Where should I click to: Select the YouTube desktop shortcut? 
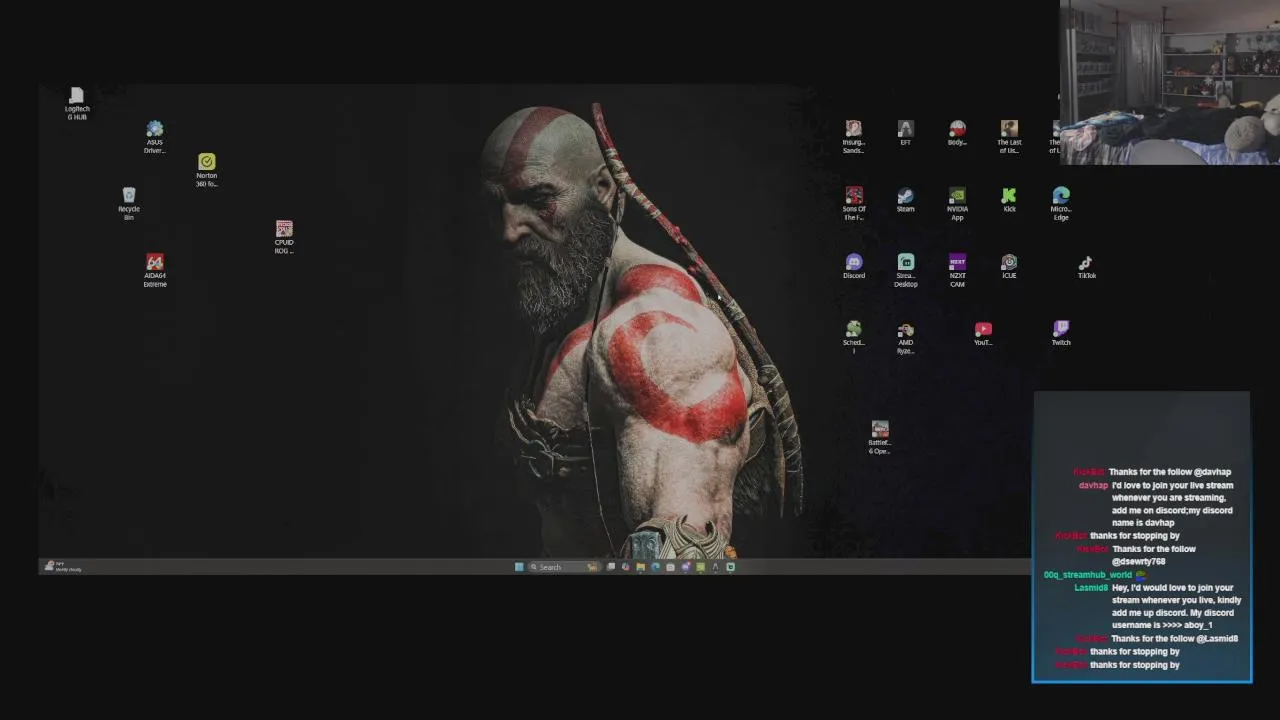pyautogui.click(x=983, y=334)
